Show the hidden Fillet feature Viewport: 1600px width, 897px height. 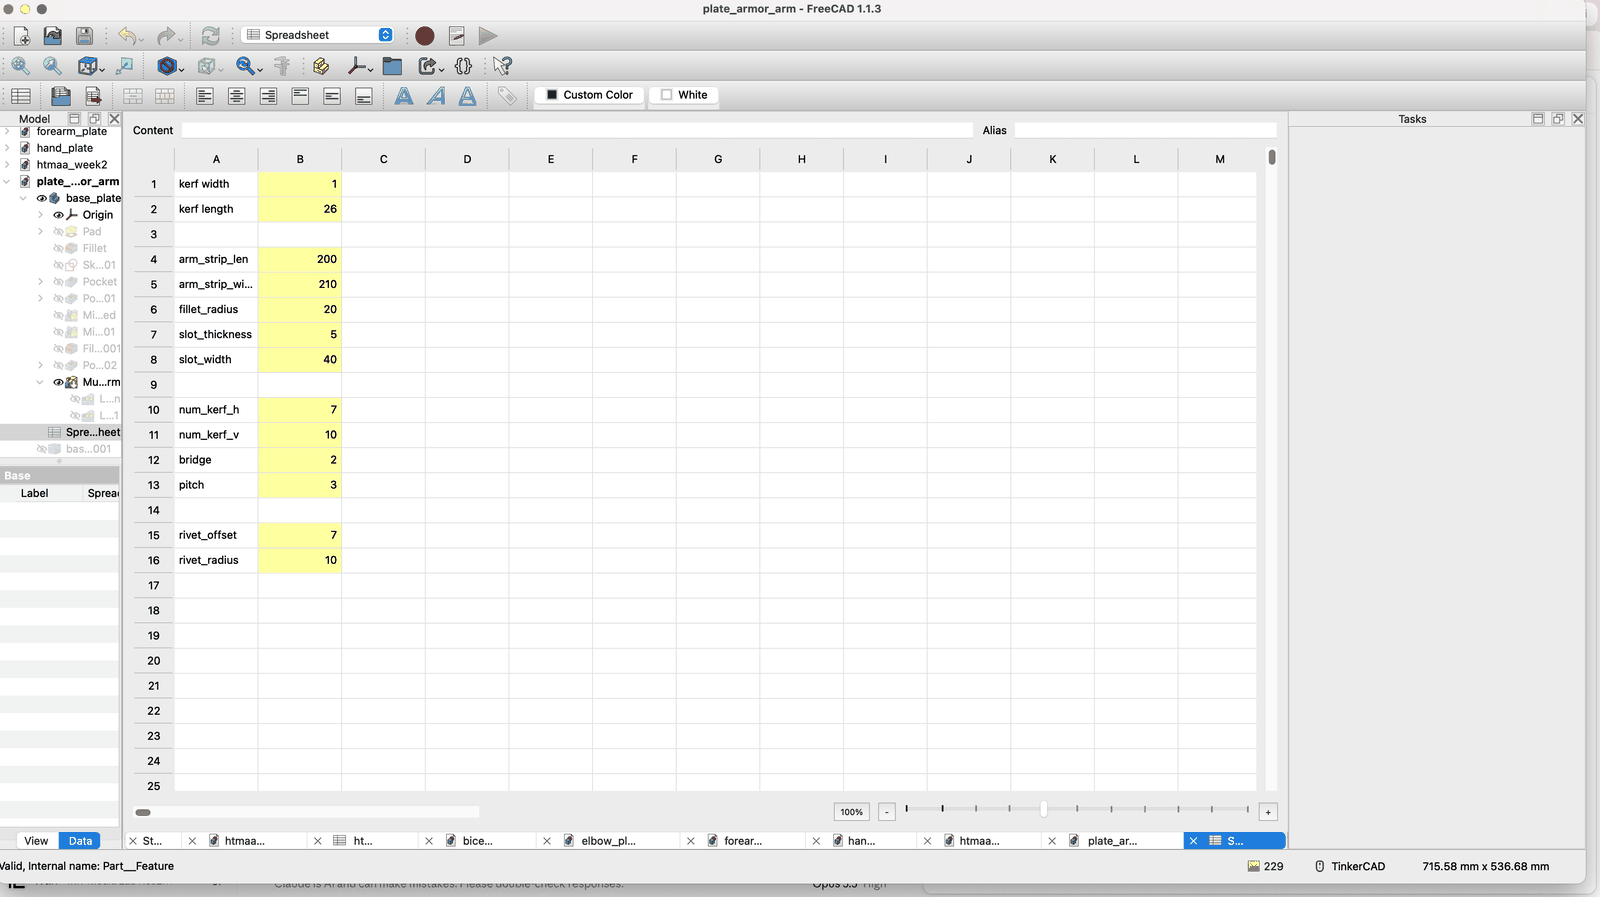tap(58, 248)
